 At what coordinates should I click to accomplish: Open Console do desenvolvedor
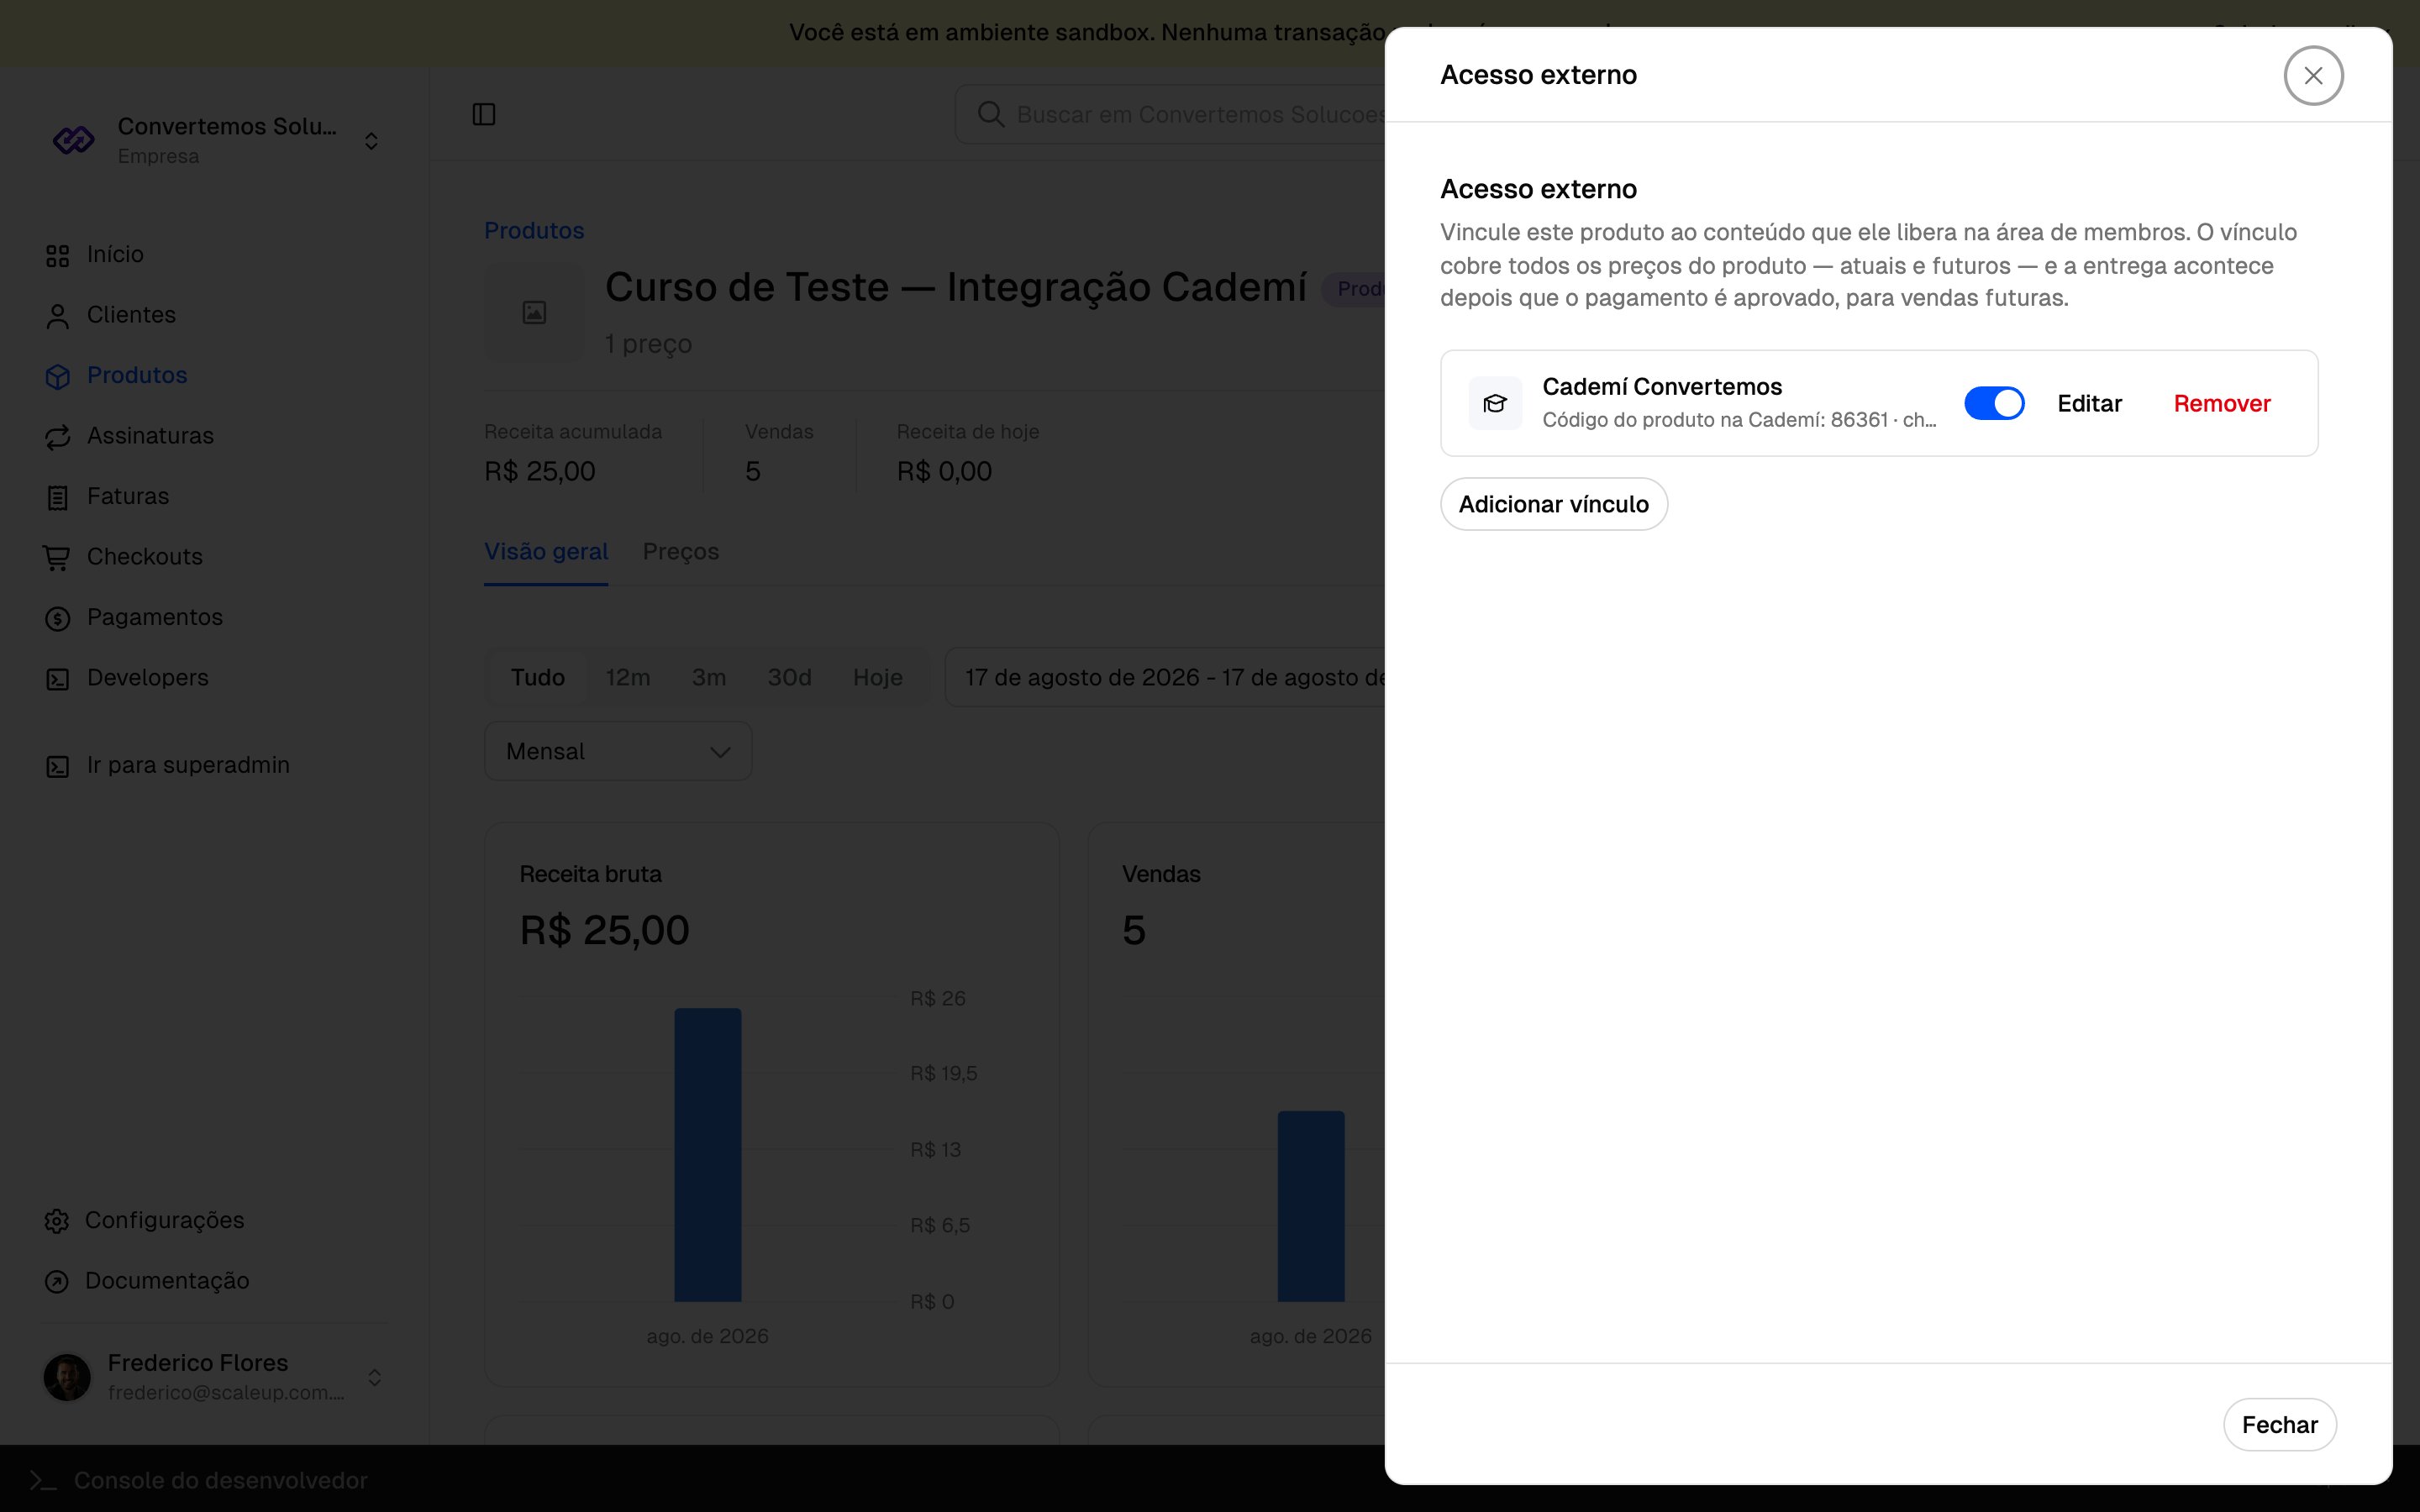tap(220, 1480)
